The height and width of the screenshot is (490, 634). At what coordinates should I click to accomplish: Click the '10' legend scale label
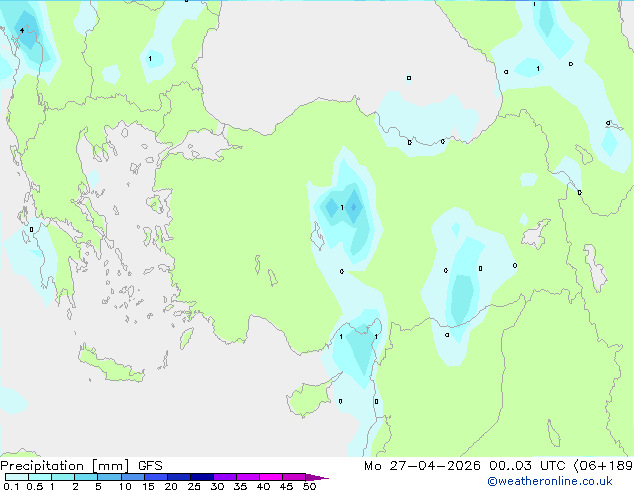click(x=125, y=486)
